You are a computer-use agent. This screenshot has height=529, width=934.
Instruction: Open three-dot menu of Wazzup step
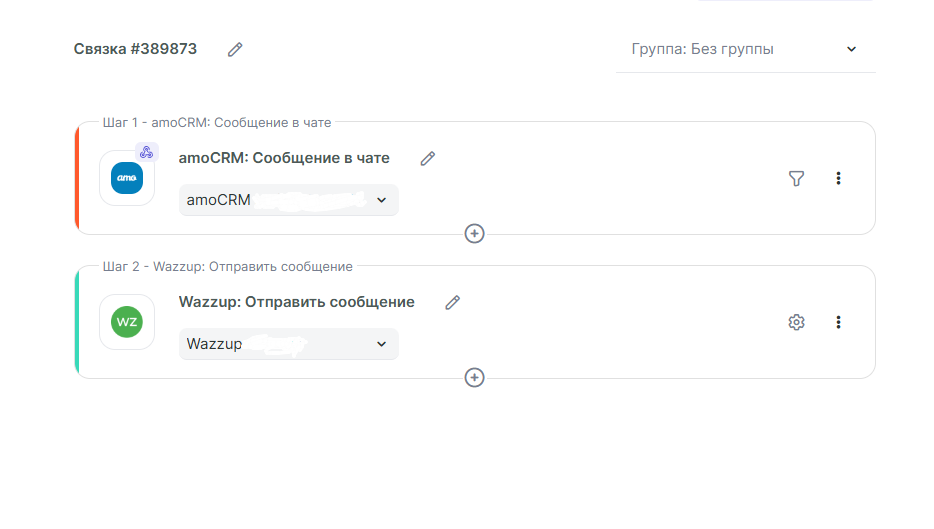click(x=838, y=322)
